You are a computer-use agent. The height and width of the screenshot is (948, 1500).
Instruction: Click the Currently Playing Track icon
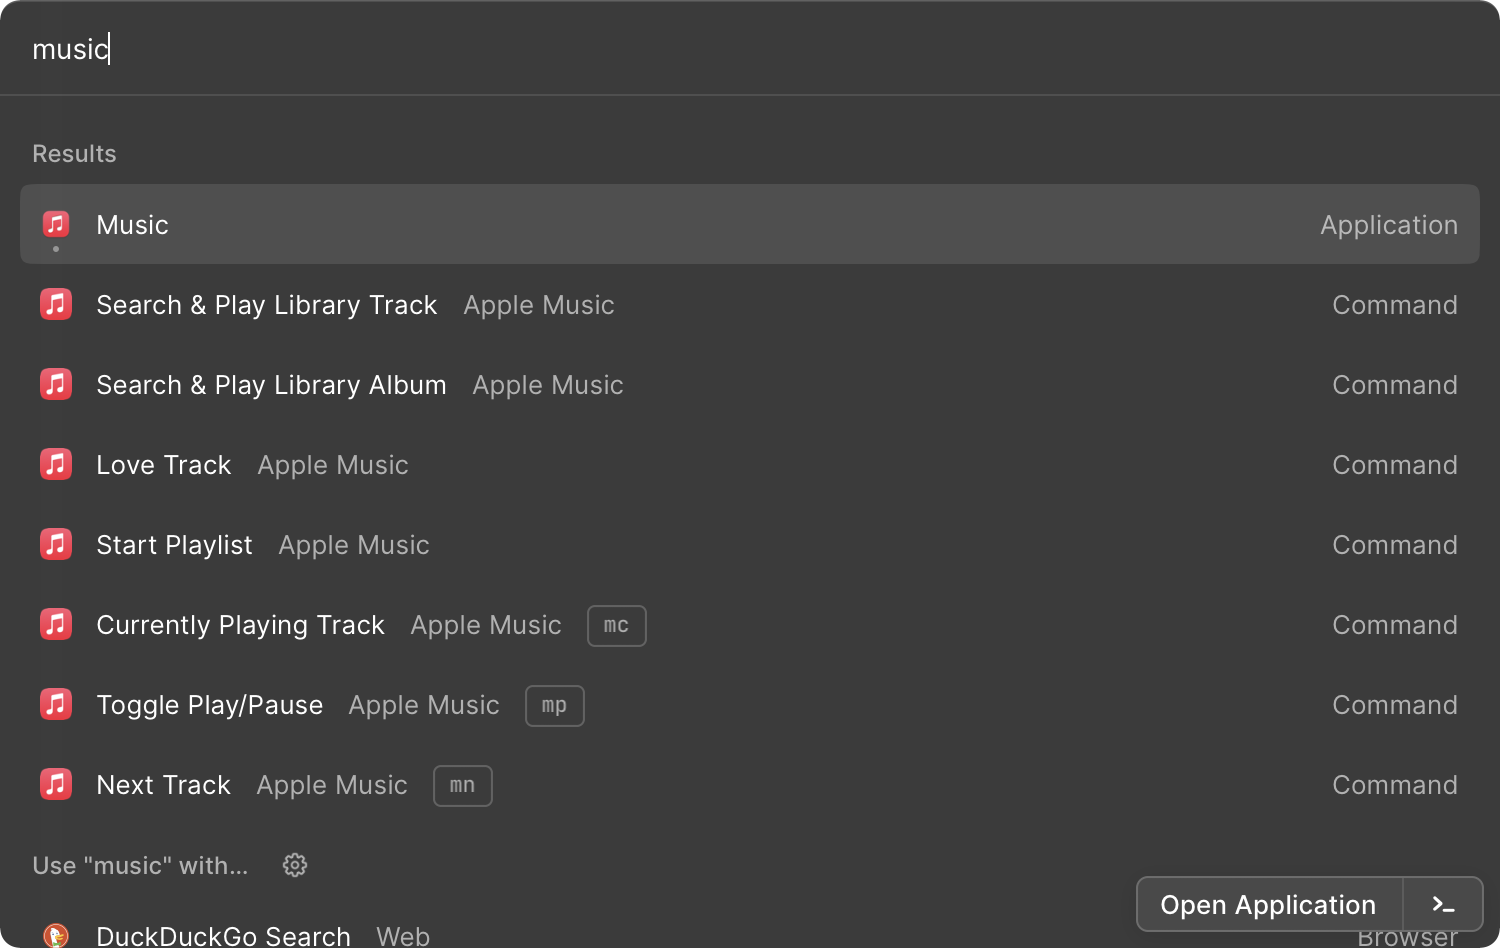[56, 624]
